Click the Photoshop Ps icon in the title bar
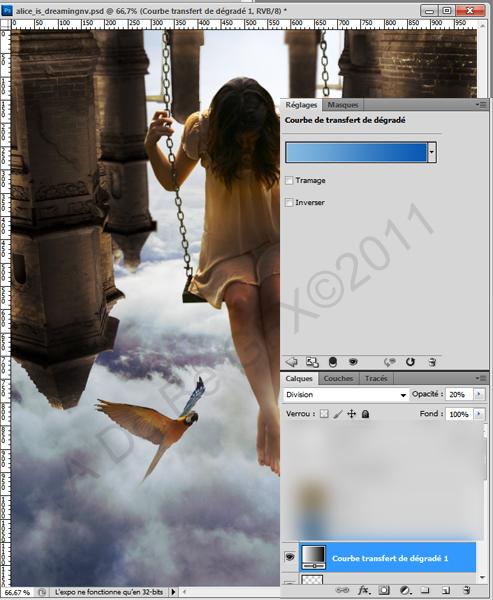Image resolution: width=493 pixels, height=600 pixels. tap(7, 10)
